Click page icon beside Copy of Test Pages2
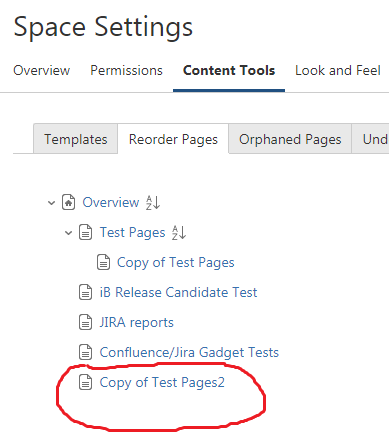This screenshot has height=445, width=389. (85, 382)
